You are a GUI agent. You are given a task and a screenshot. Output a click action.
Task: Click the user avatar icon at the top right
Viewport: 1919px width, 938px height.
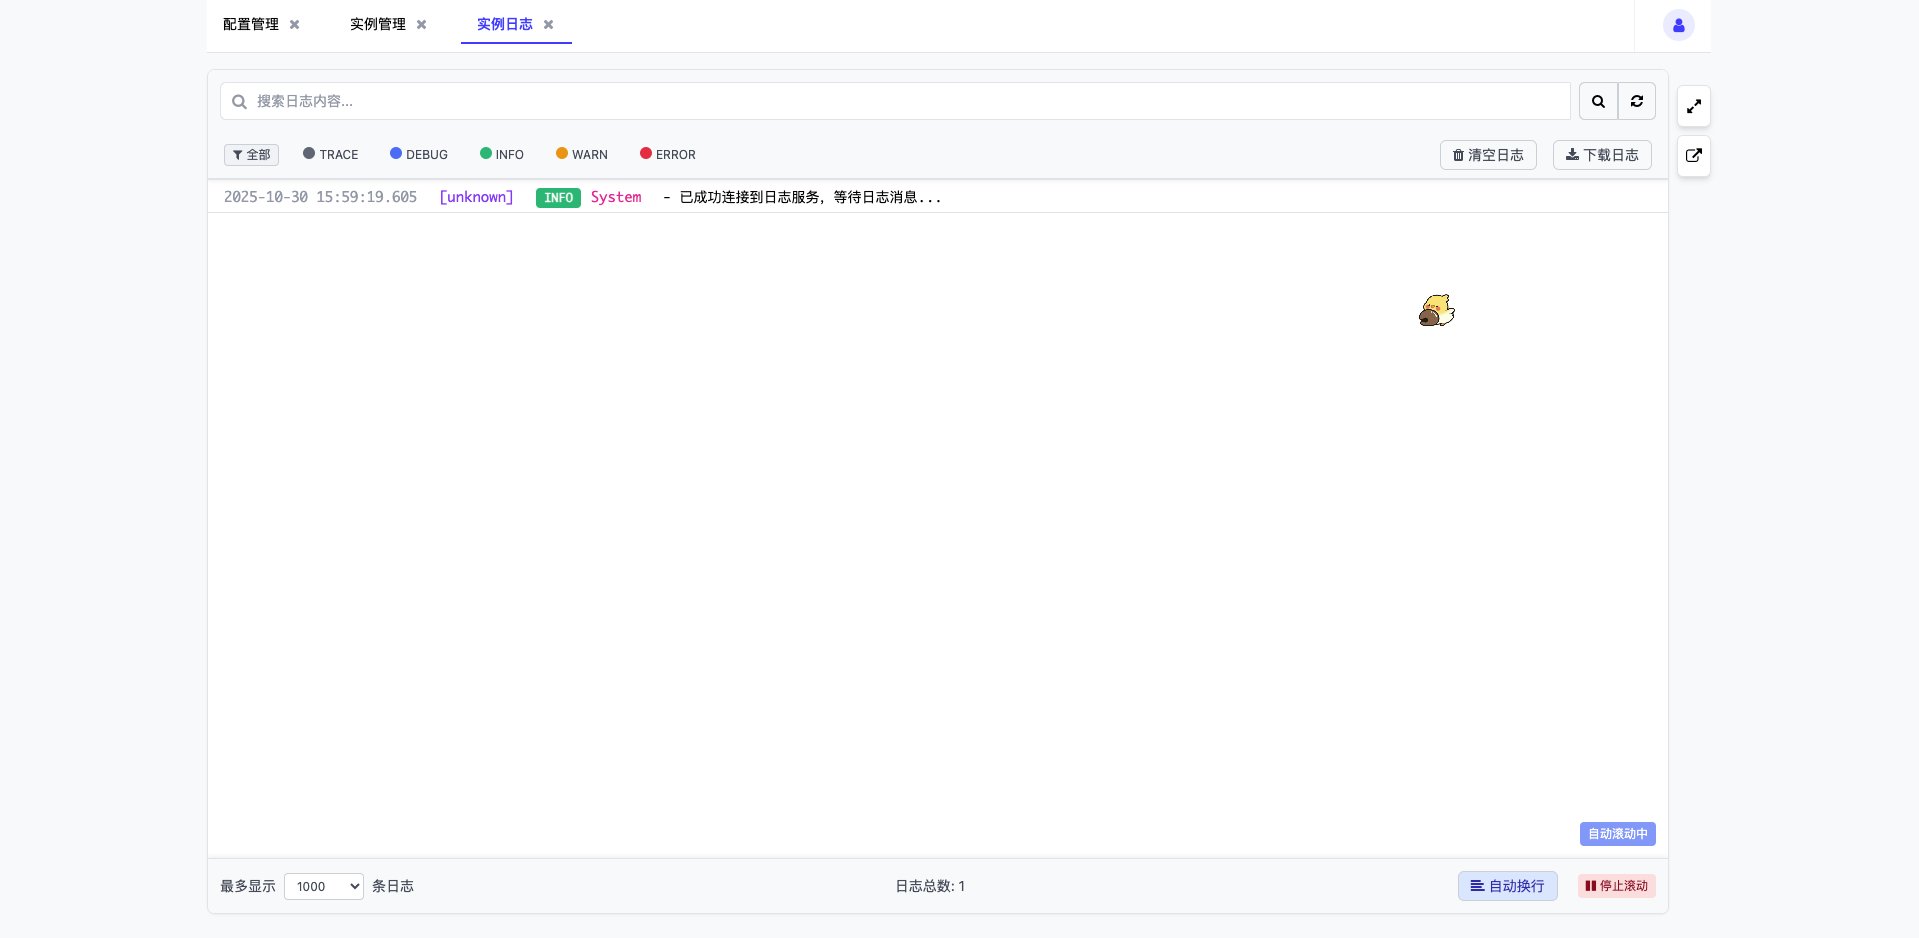click(1678, 25)
